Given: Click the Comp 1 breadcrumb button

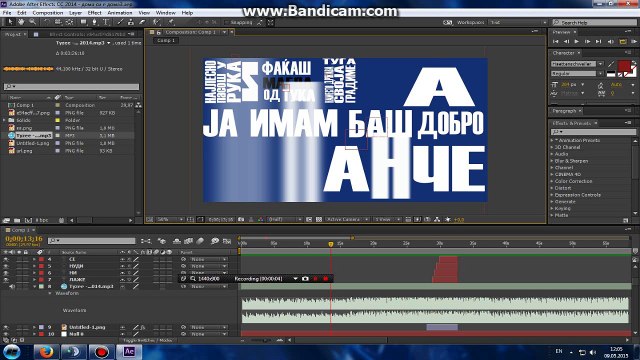Looking at the screenshot, I should tap(166, 40).
